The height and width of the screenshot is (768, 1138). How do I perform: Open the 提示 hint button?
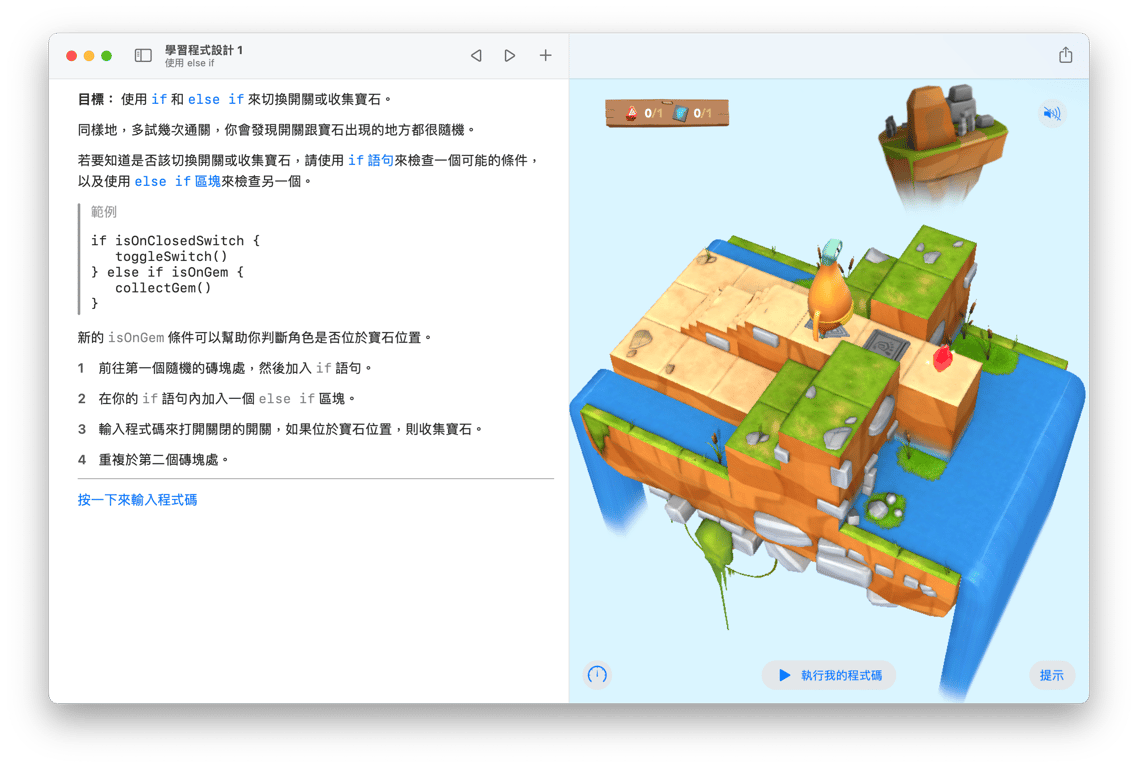pos(1051,675)
